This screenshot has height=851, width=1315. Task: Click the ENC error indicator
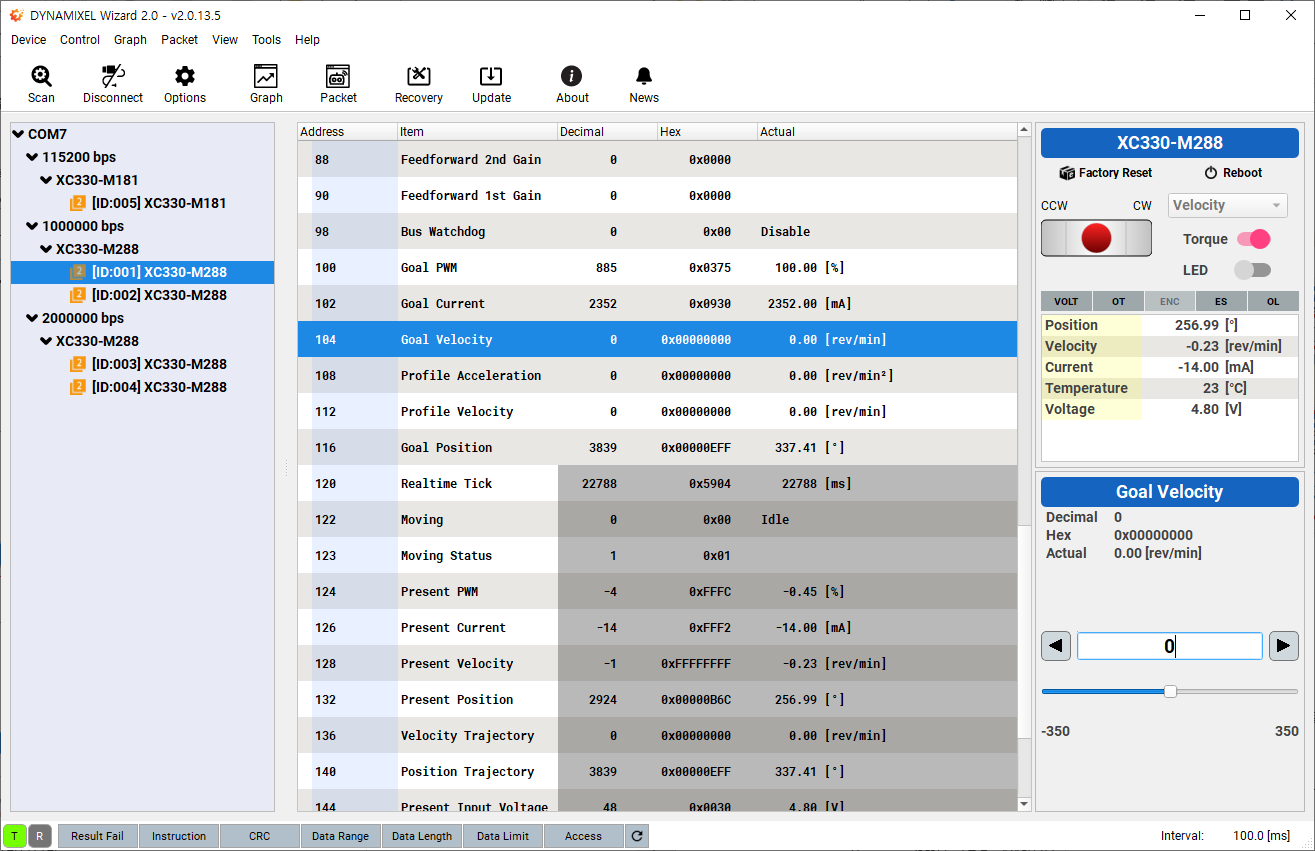1169,301
